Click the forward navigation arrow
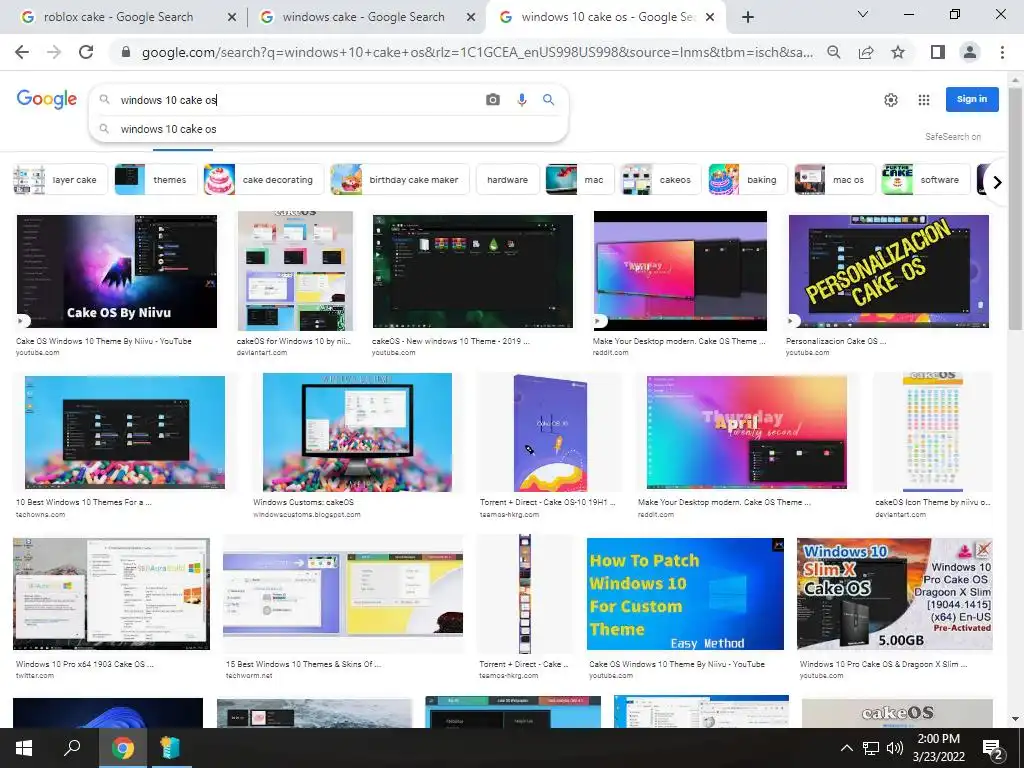 [54, 52]
